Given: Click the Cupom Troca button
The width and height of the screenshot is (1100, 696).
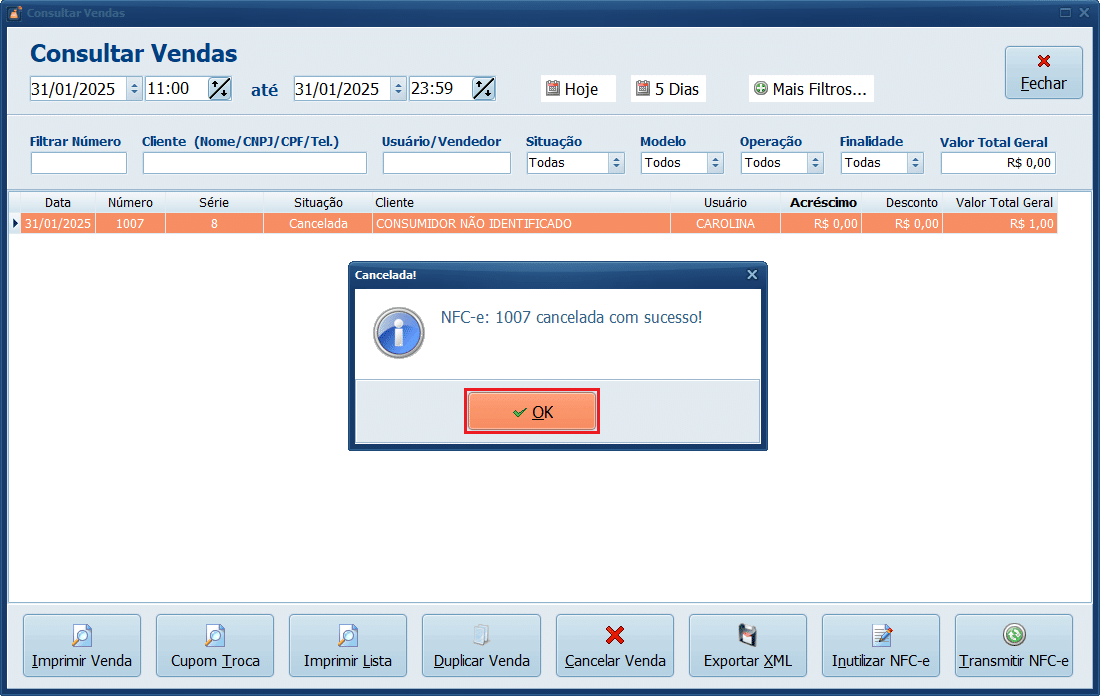Looking at the screenshot, I should [x=215, y=645].
